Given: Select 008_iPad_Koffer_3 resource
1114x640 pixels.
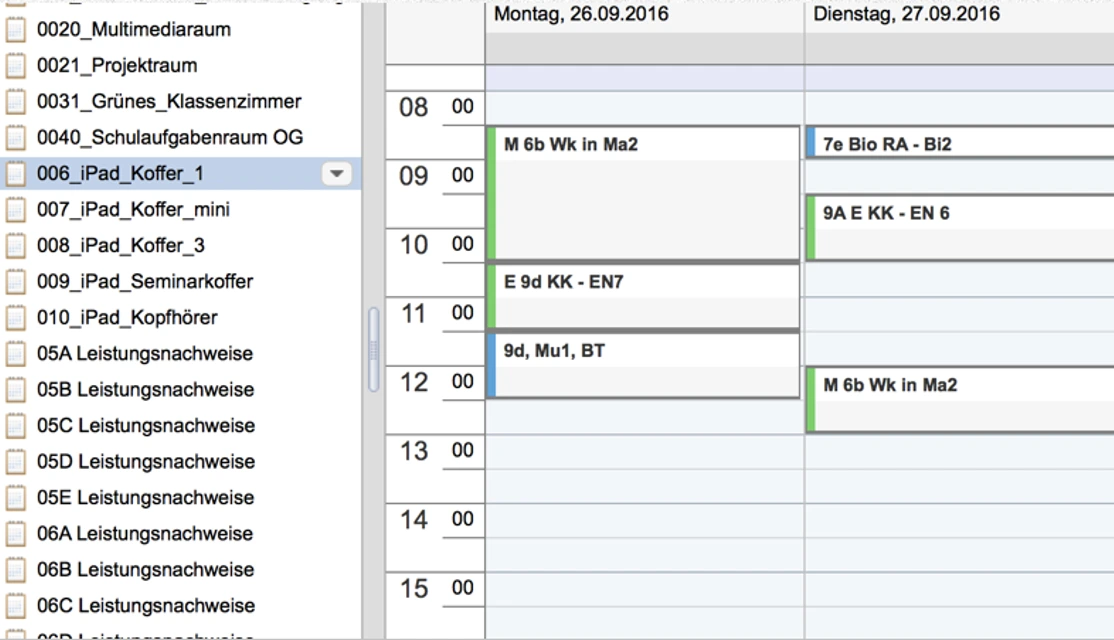Looking at the screenshot, I should pyautogui.click(x=120, y=246).
